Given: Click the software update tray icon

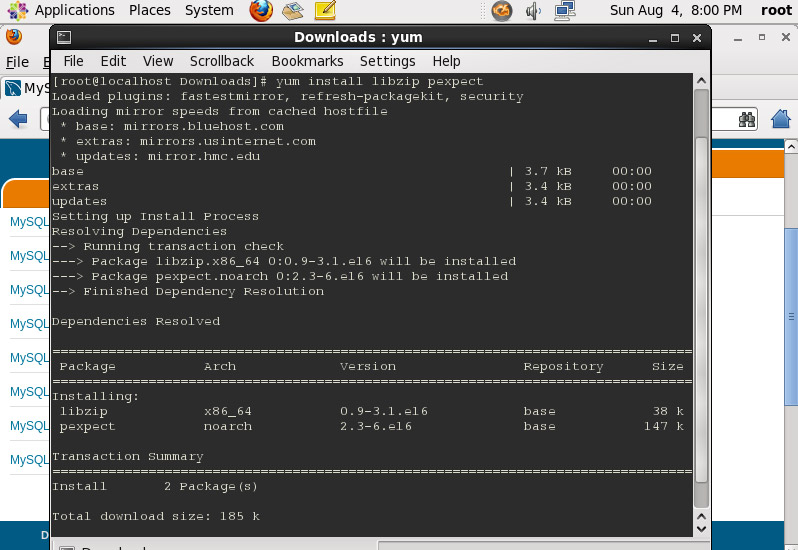Looking at the screenshot, I should pyautogui.click(x=502, y=11).
